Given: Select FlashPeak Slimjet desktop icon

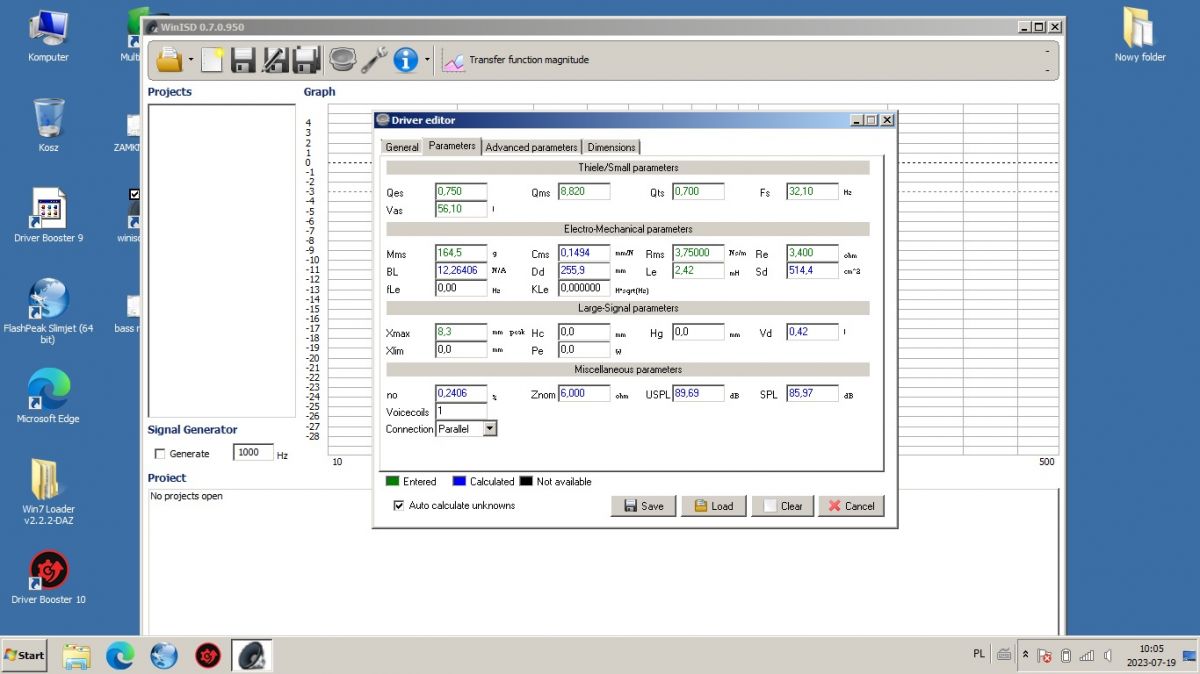Looking at the screenshot, I should [48, 311].
